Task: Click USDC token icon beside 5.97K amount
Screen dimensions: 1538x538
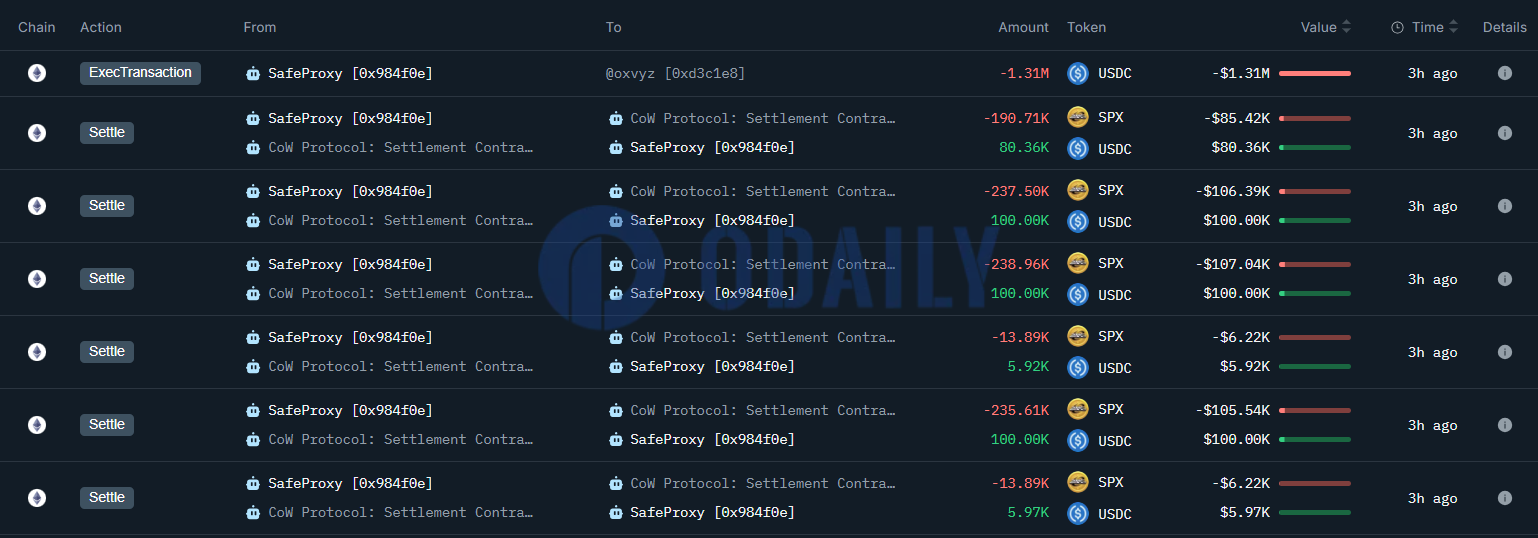Action: coord(1078,513)
